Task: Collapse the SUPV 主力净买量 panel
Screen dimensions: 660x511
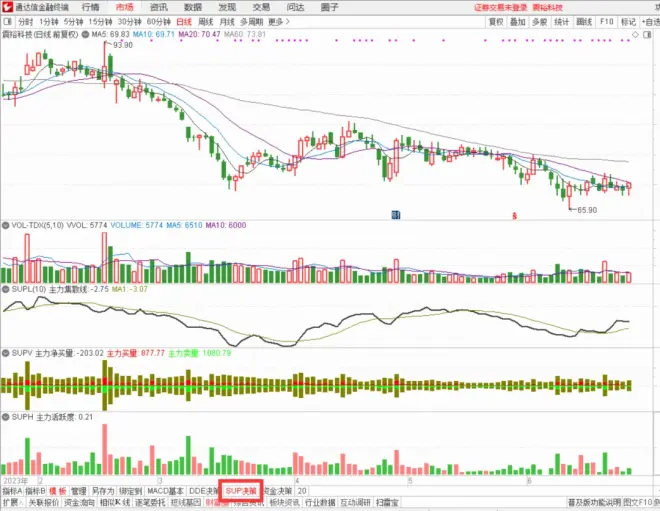Action: coord(5,353)
